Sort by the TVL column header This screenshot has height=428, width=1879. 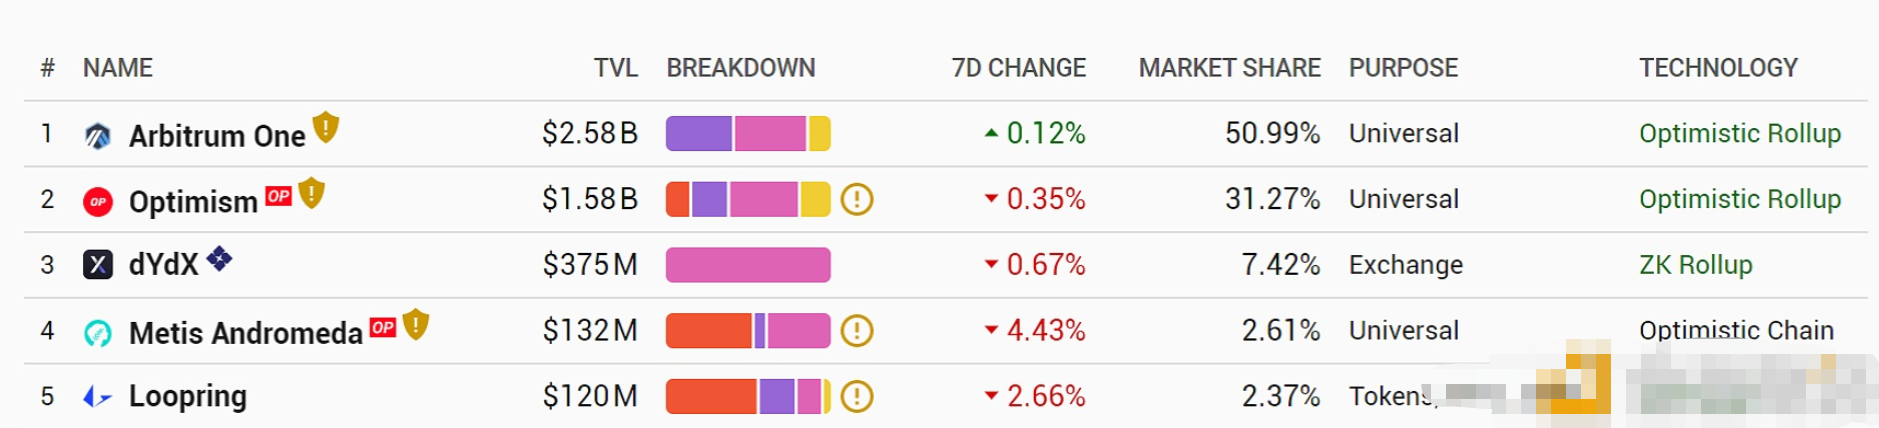point(615,68)
